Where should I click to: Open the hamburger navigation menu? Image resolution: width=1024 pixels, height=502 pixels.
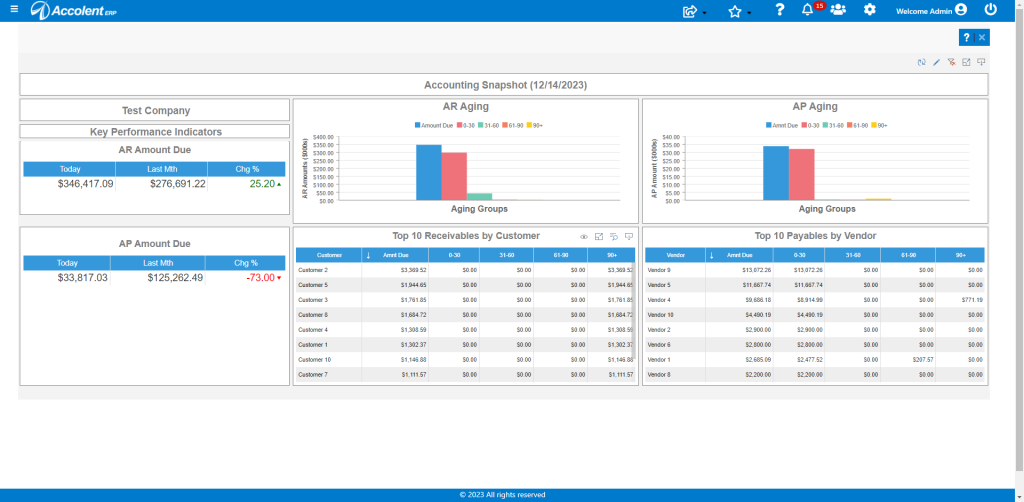click(x=14, y=10)
